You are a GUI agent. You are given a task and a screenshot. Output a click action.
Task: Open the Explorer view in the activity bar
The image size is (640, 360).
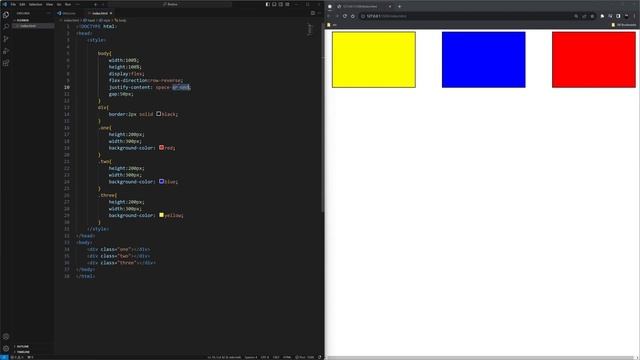click(x=6, y=15)
